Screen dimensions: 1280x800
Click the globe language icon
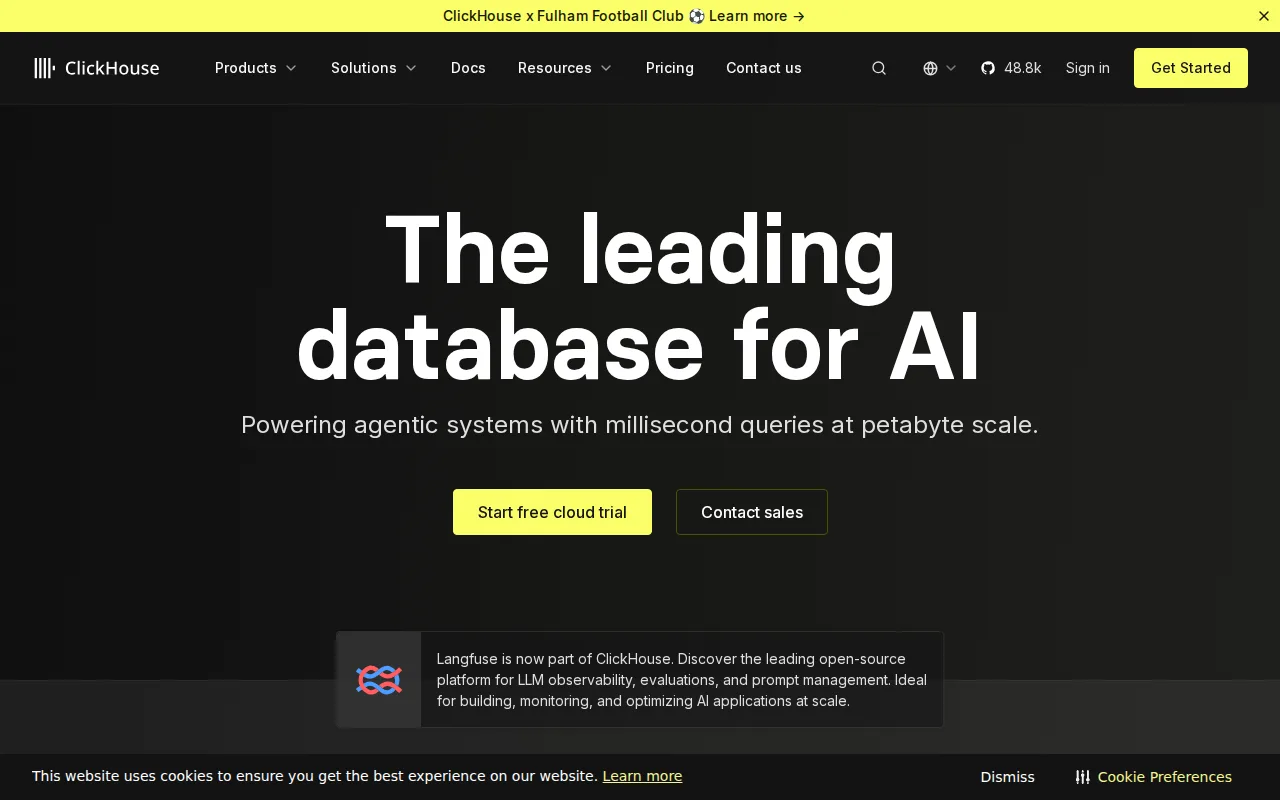(x=930, y=68)
